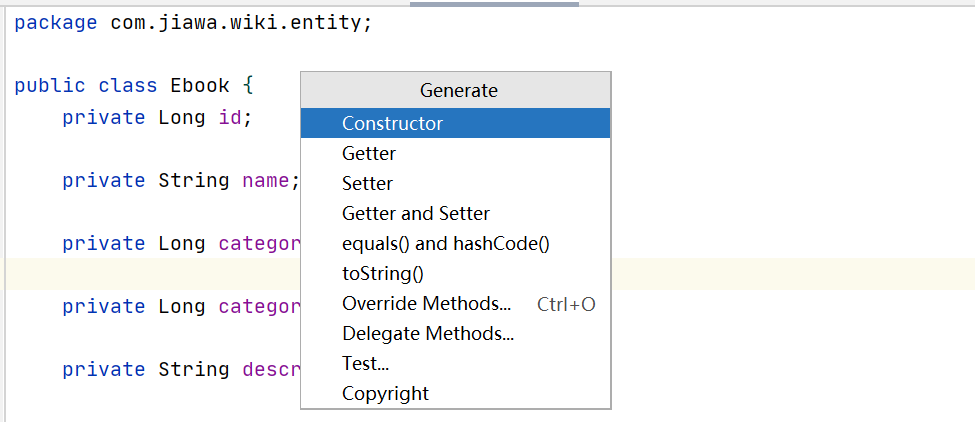Click the id field declaration
The height and width of the screenshot is (422, 975).
coord(157,117)
